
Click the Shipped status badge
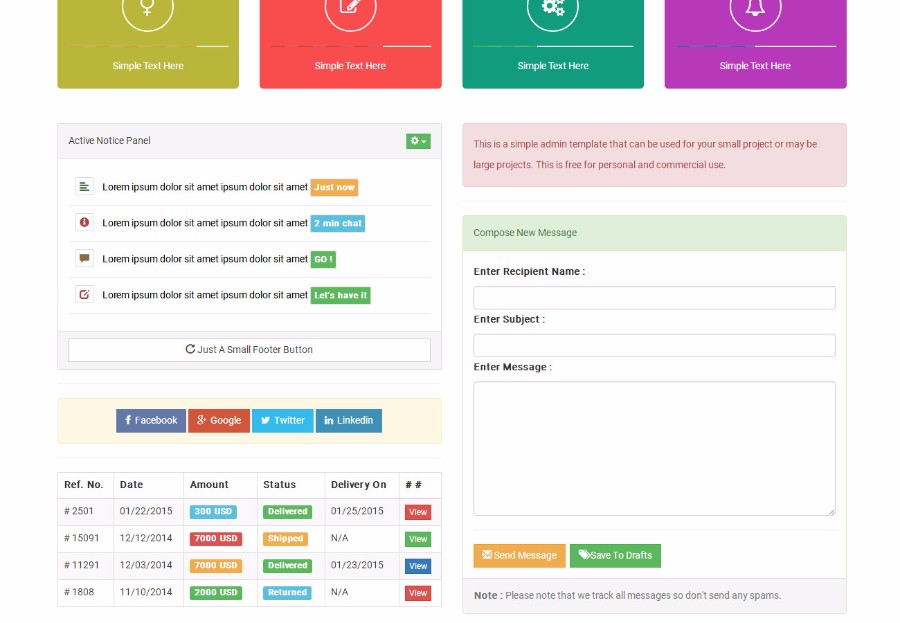tap(285, 539)
